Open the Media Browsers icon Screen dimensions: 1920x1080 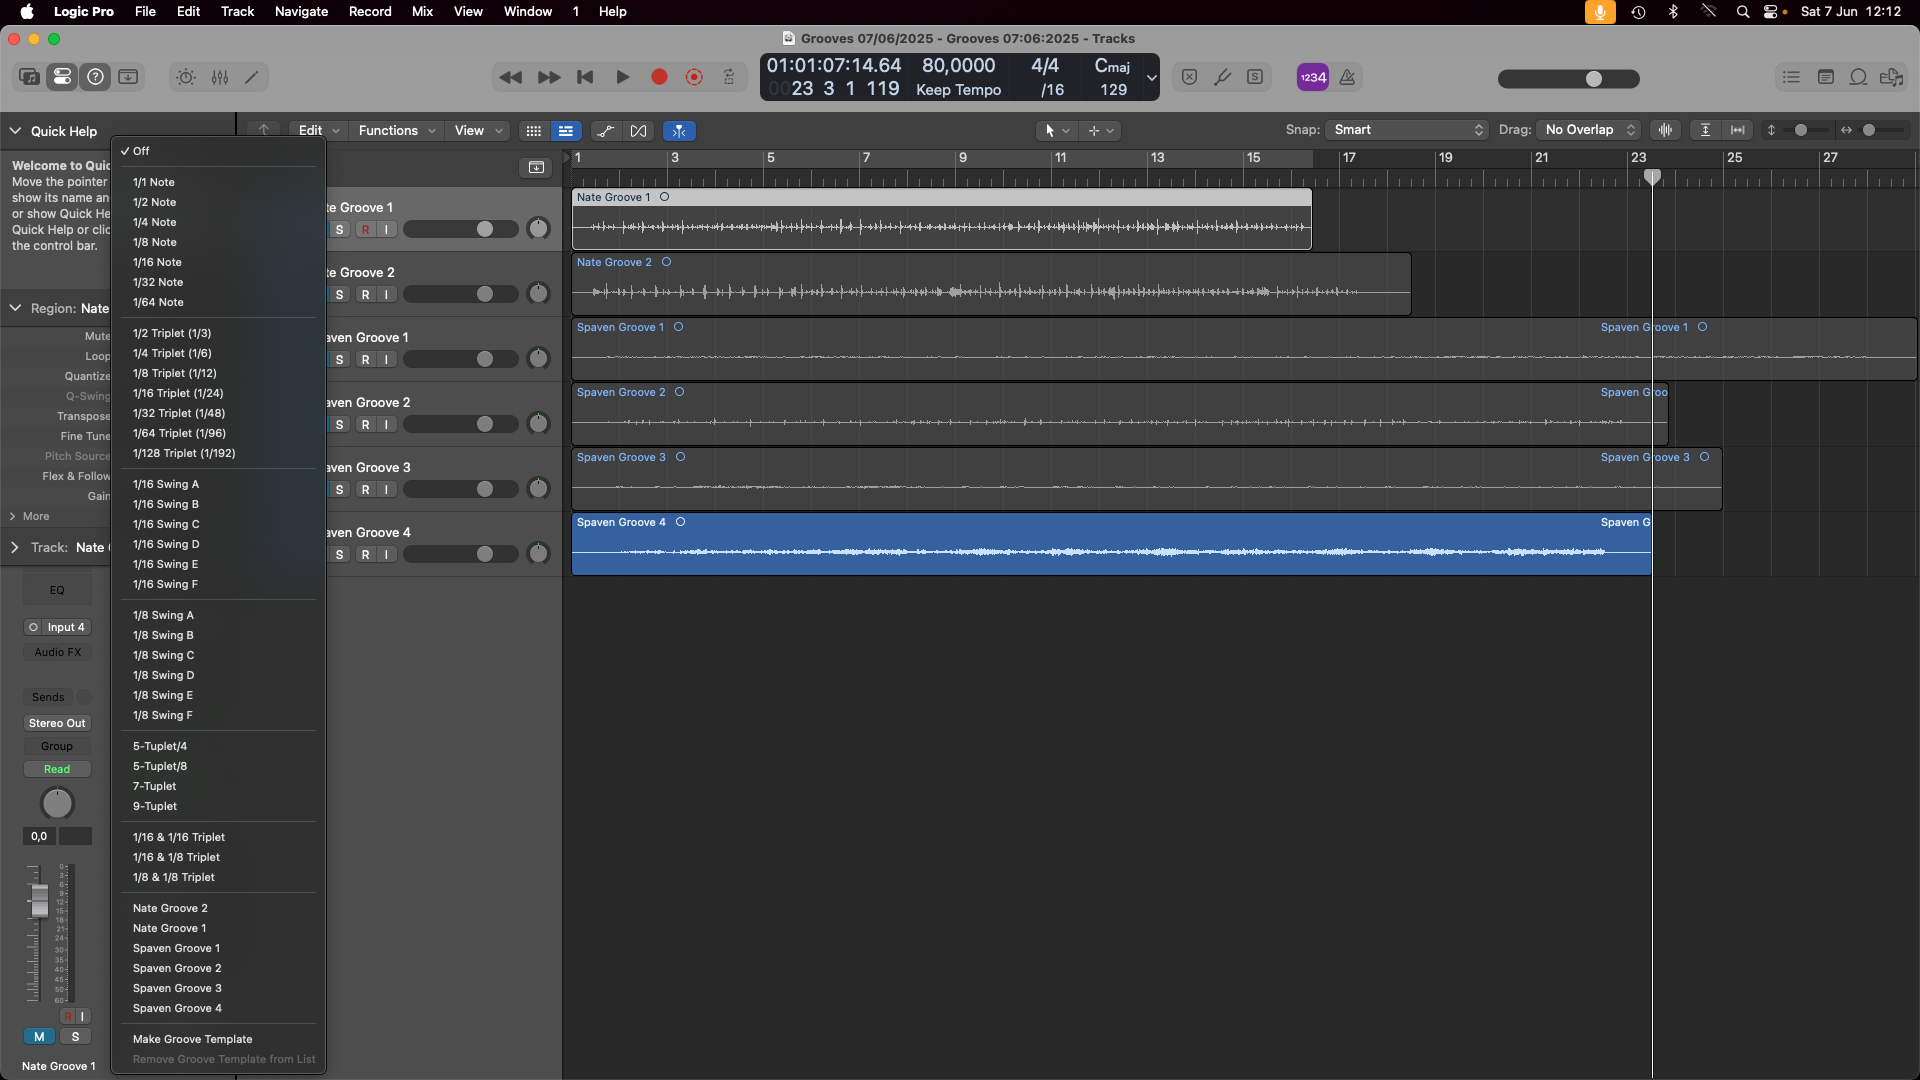coord(1891,77)
